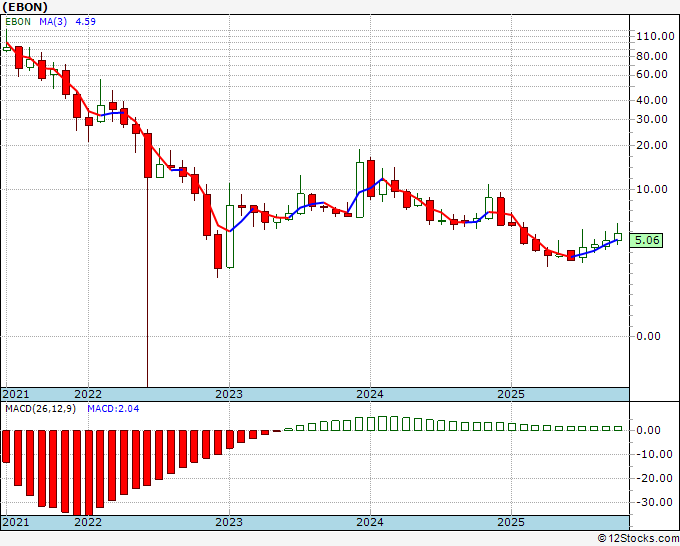
Task: Click 10.00 on the price axis
Action: 651,190
